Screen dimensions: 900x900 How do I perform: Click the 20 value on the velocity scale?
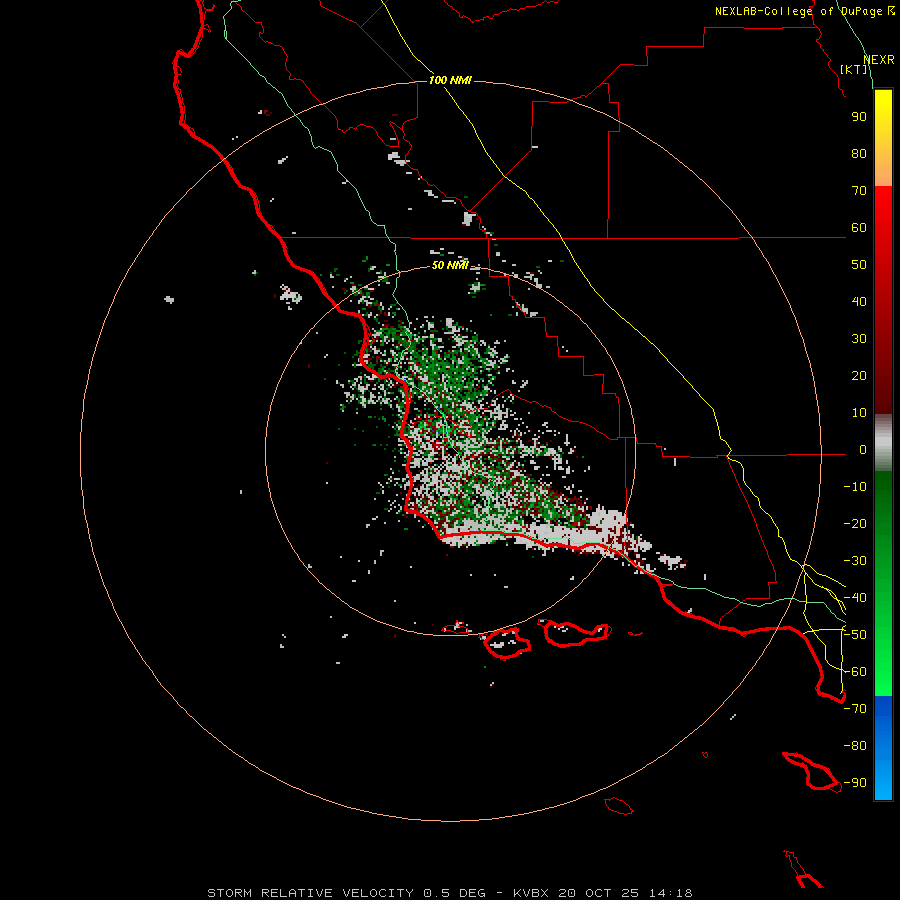point(859,376)
